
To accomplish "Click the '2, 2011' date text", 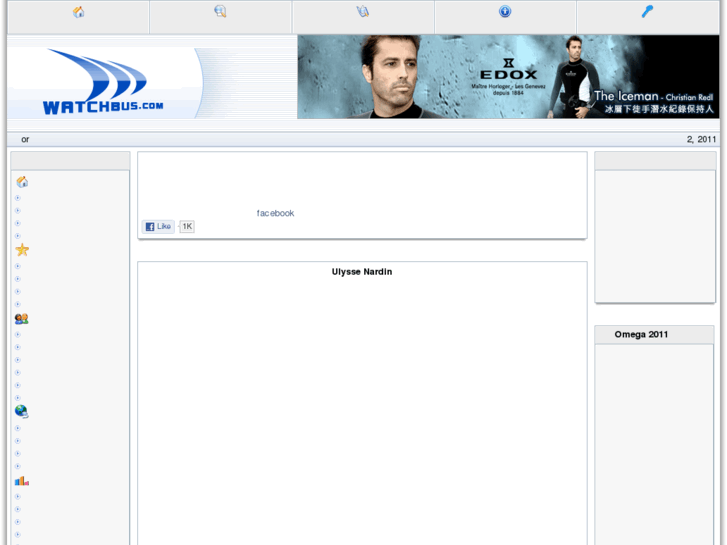I will [x=701, y=139].
